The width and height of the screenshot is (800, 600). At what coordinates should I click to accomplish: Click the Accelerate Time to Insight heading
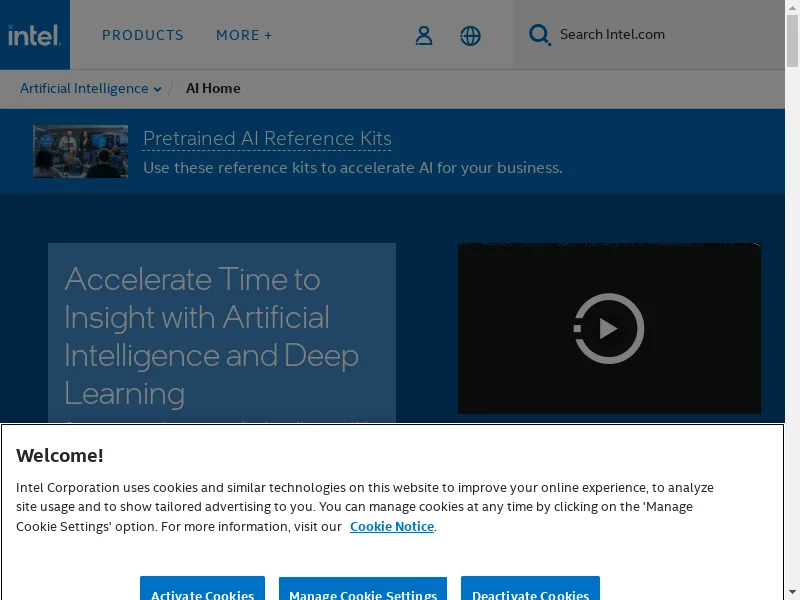(211, 336)
